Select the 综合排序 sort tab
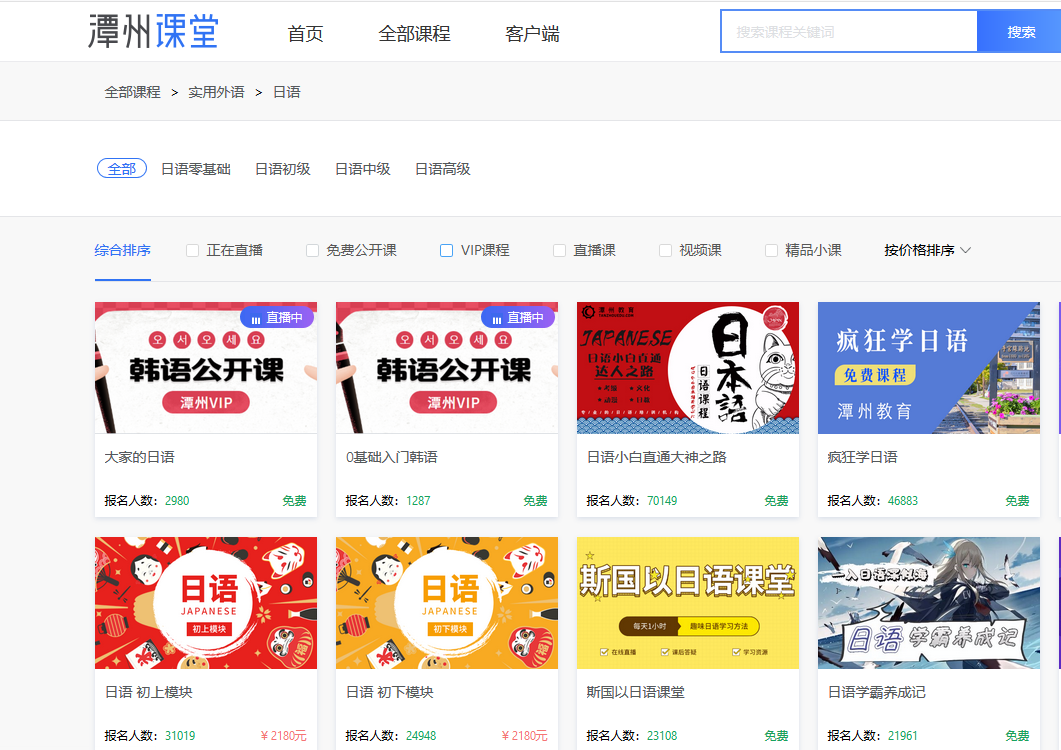The height and width of the screenshot is (750, 1061). (x=122, y=250)
